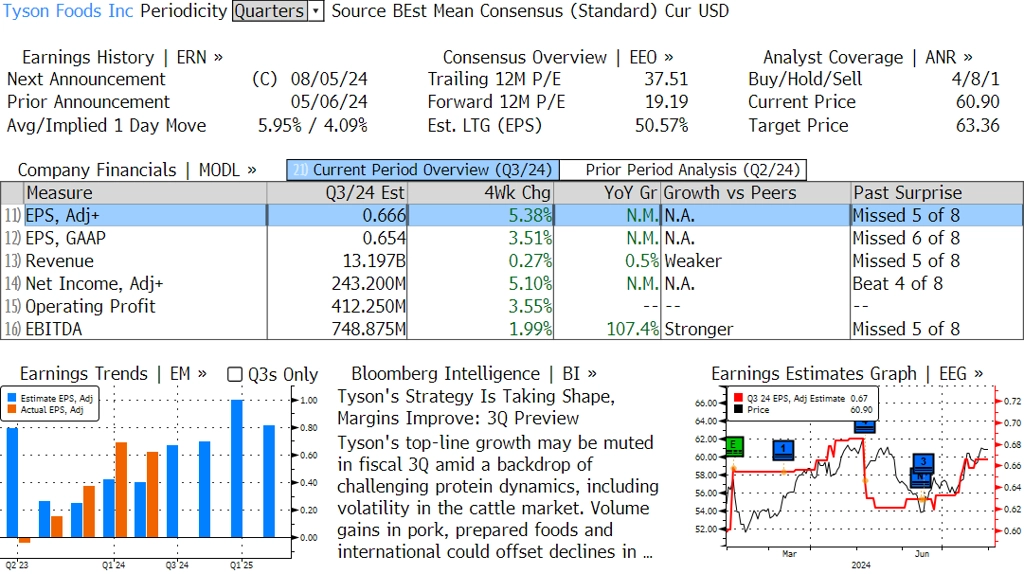Screen dimensions: 1024x574
Task: Click the orange Actual EPS legend swatch
Action: pyautogui.click(x=12, y=409)
